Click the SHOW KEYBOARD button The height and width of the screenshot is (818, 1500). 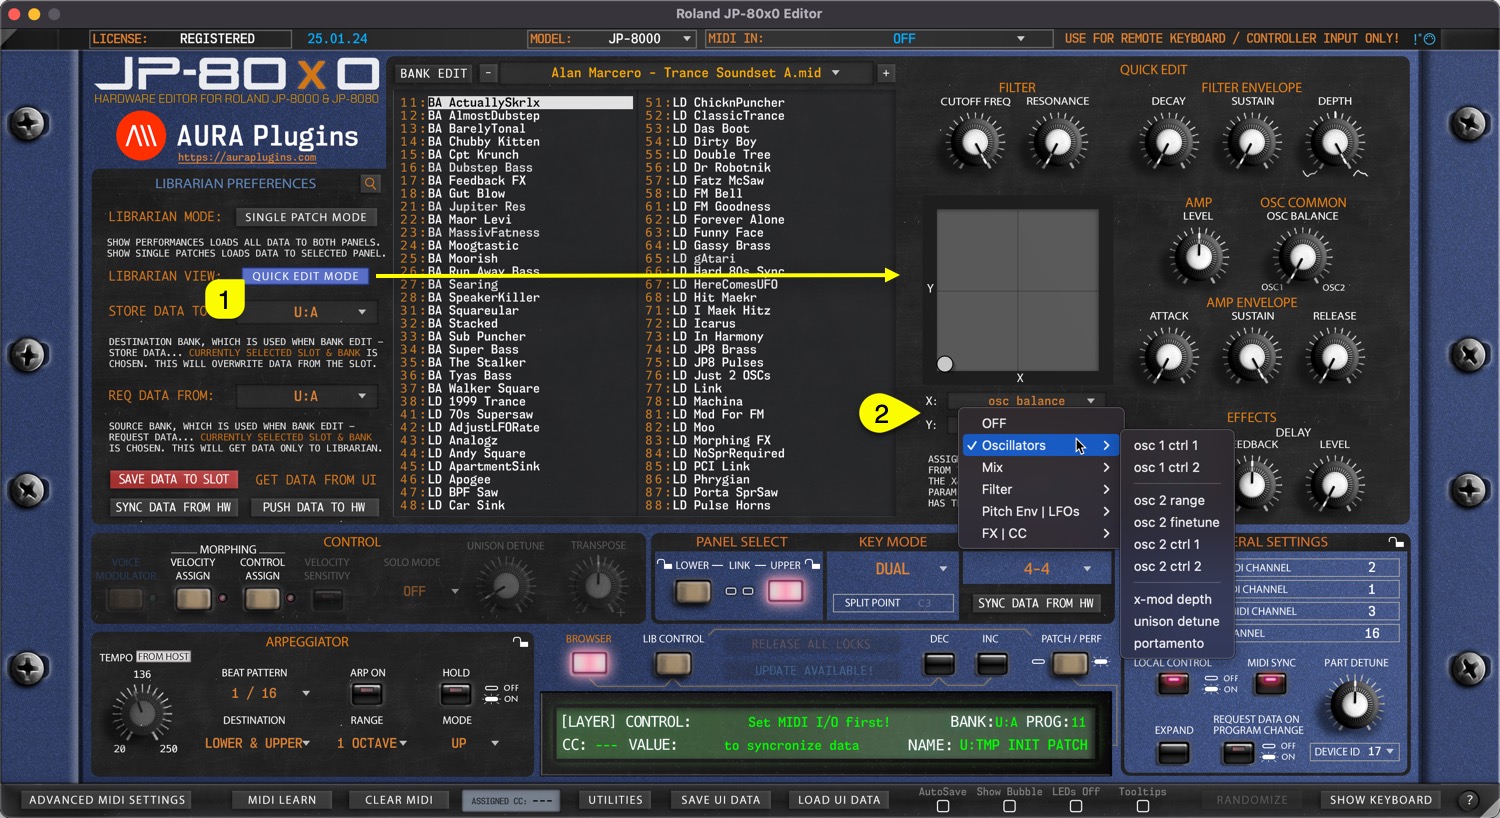coord(1380,800)
